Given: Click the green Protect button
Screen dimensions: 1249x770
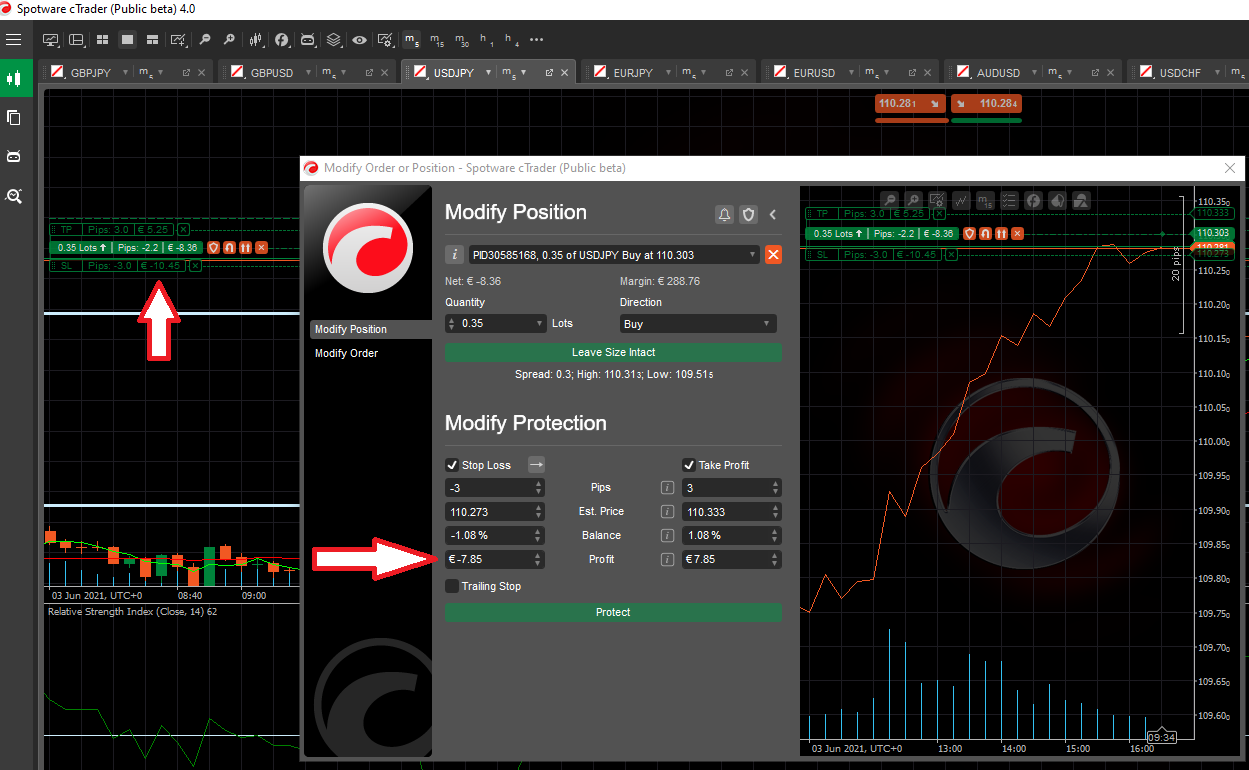Looking at the screenshot, I should [x=613, y=612].
